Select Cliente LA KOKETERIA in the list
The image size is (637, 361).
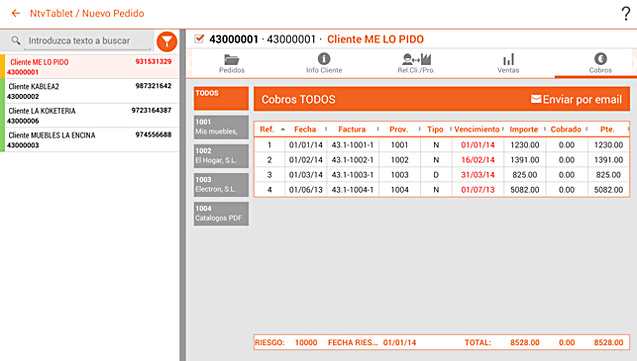tap(89, 115)
